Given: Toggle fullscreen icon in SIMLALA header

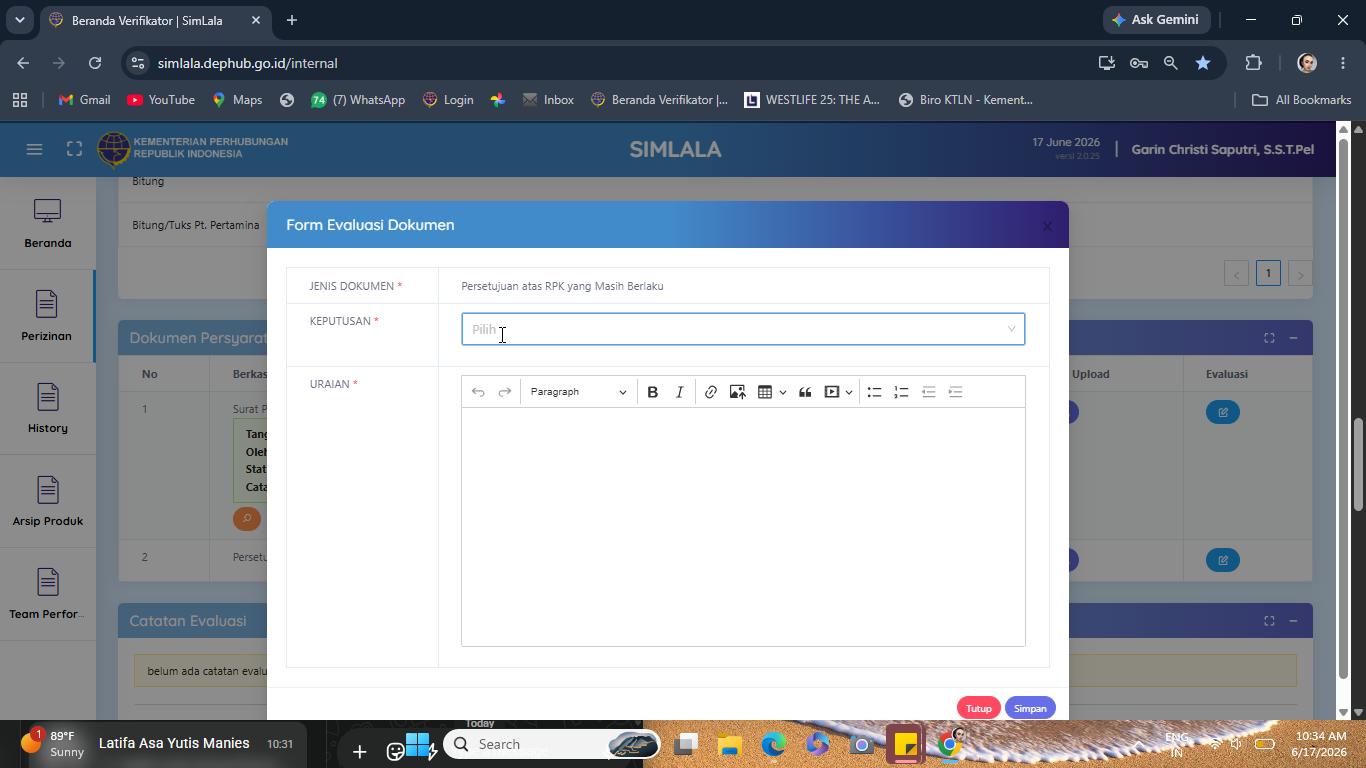Looking at the screenshot, I should (x=74, y=149).
